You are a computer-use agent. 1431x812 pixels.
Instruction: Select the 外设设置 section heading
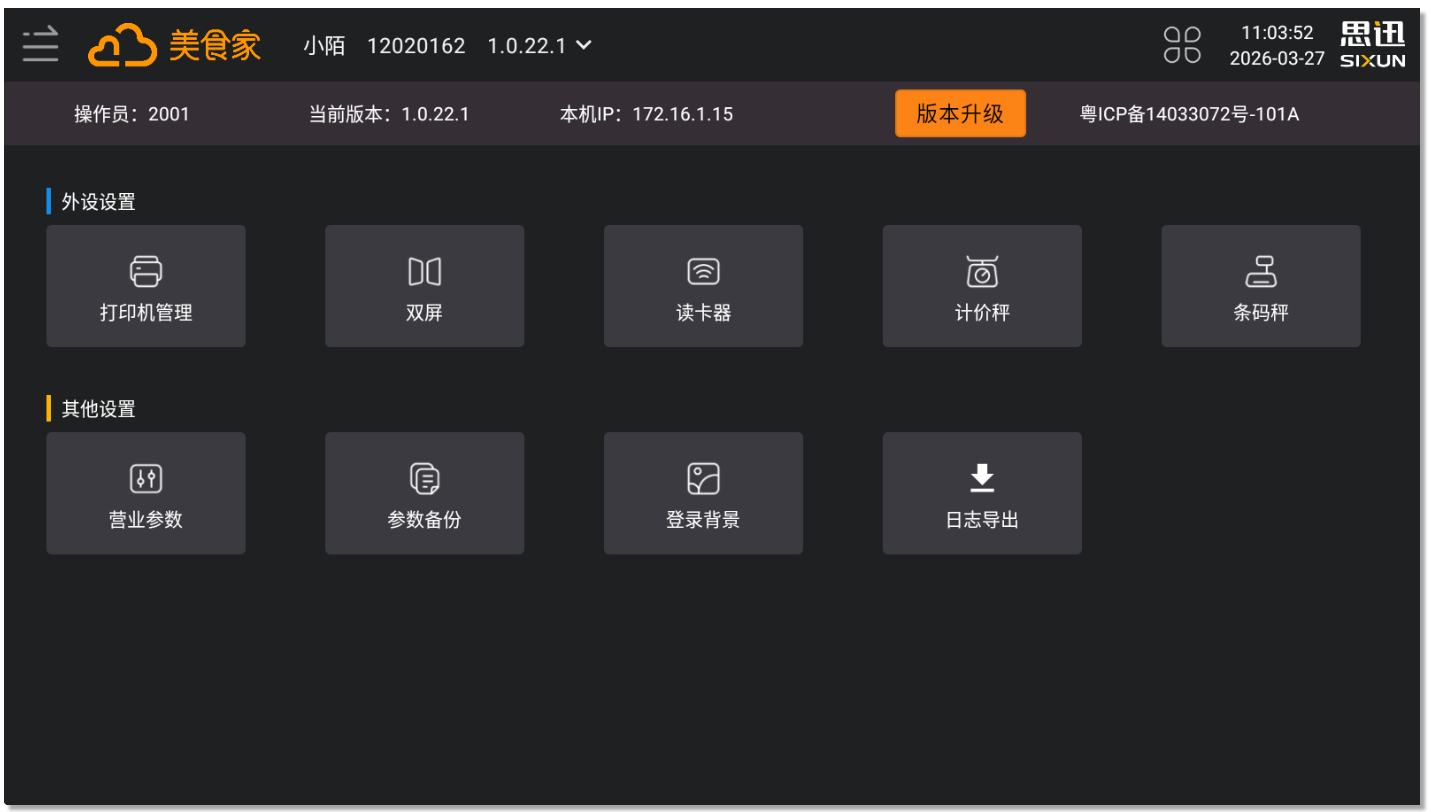[x=98, y=202]
